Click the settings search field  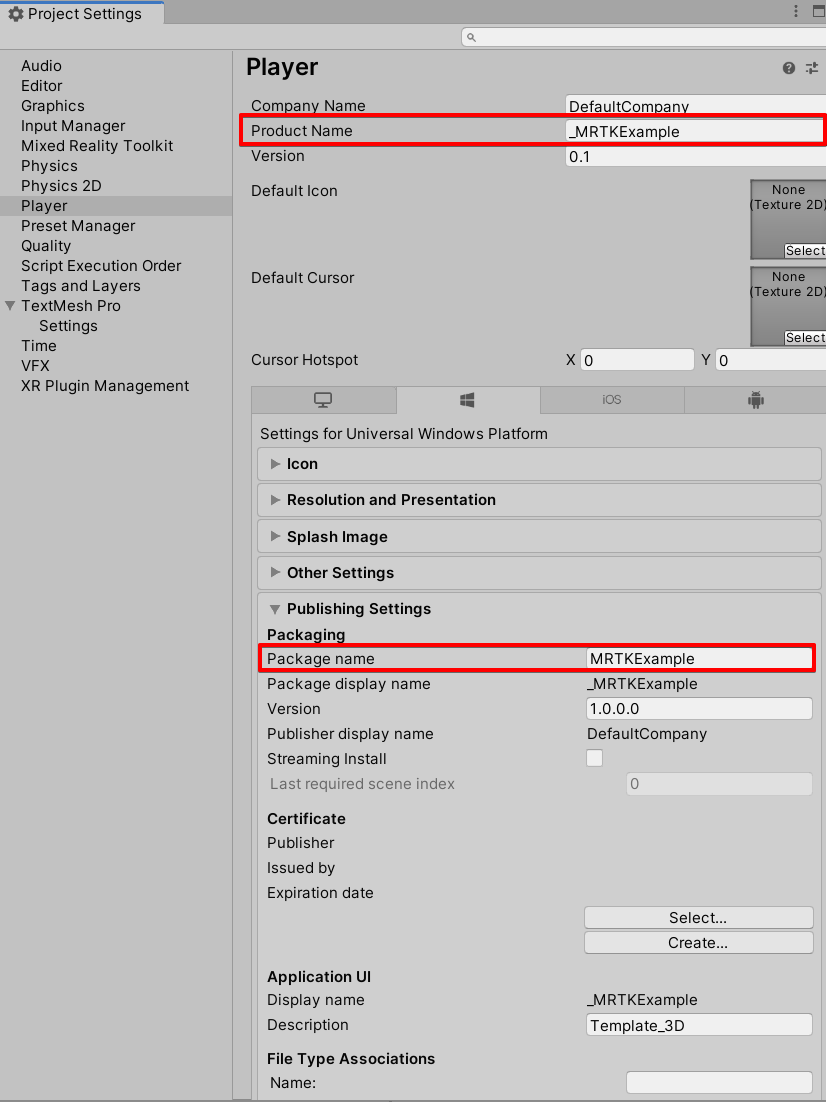coord(644,37)
